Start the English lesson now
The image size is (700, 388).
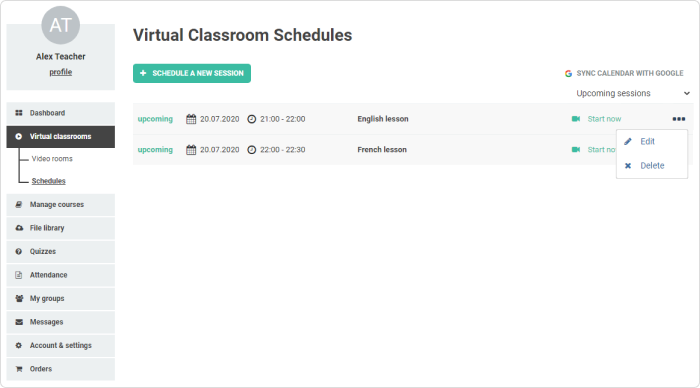[604, 119]
